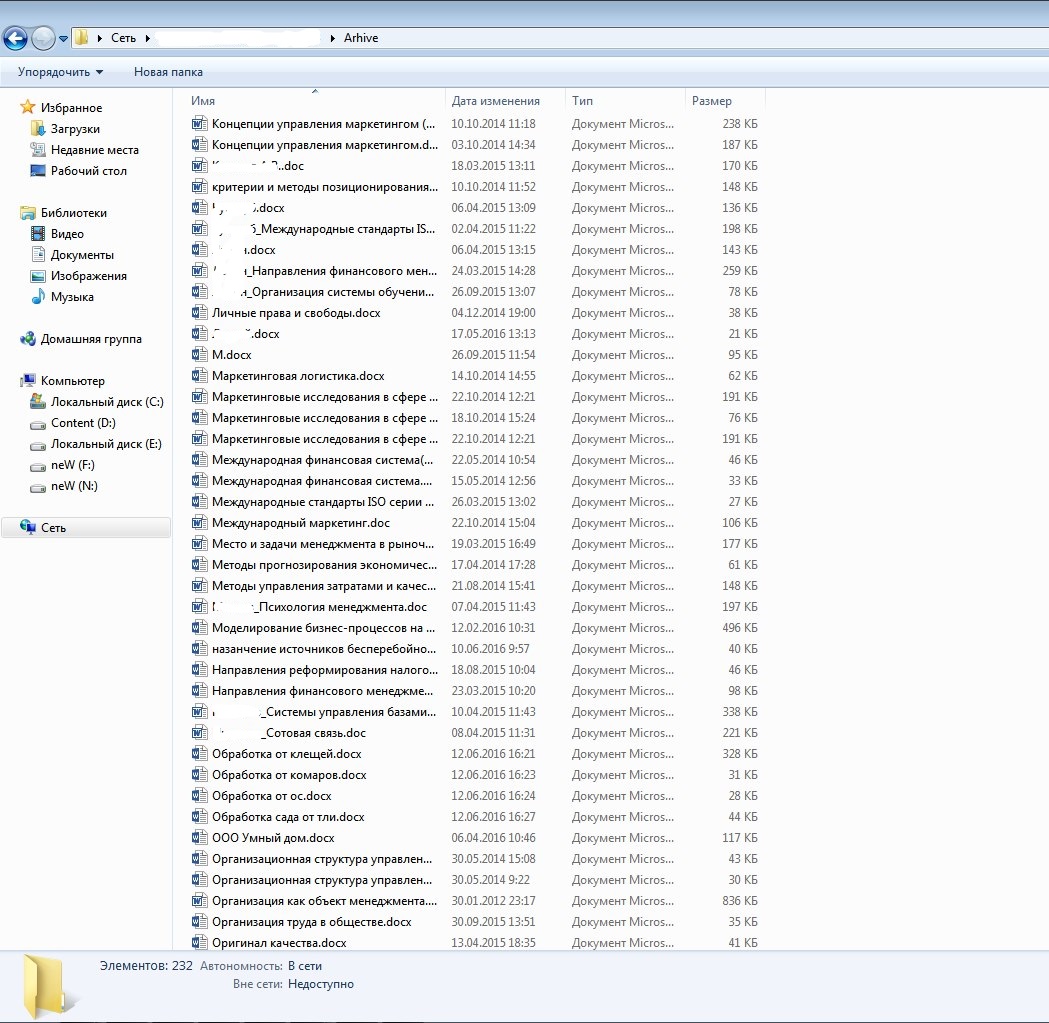Image resolution: width=1049 pixels, height=1023 pixels.
Task: Click Word icon of Обработка от комаров.docx
Action: point(199,775)
